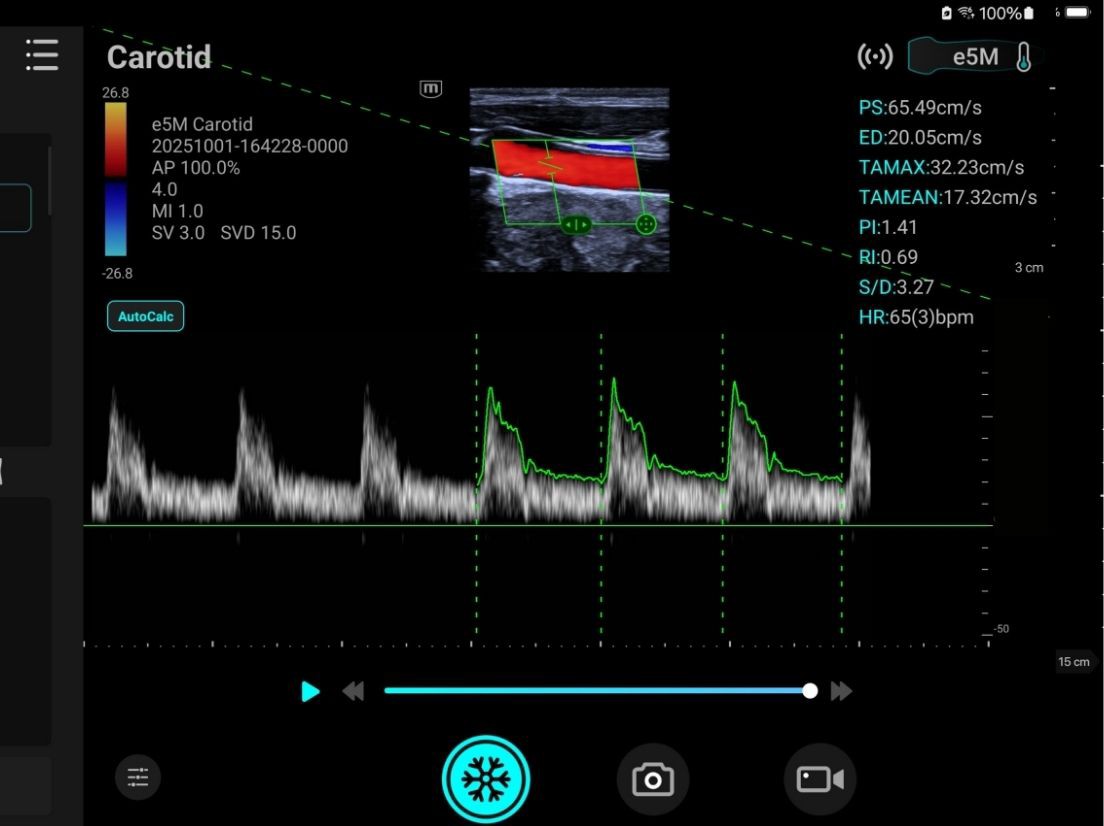Select the color ROI move handle

point(646,224)
